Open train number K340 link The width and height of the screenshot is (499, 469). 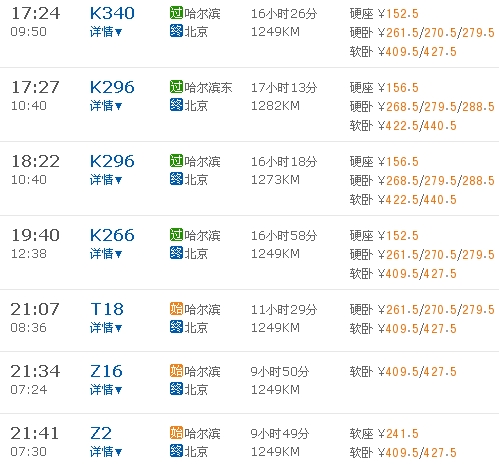tap(112, 13)
